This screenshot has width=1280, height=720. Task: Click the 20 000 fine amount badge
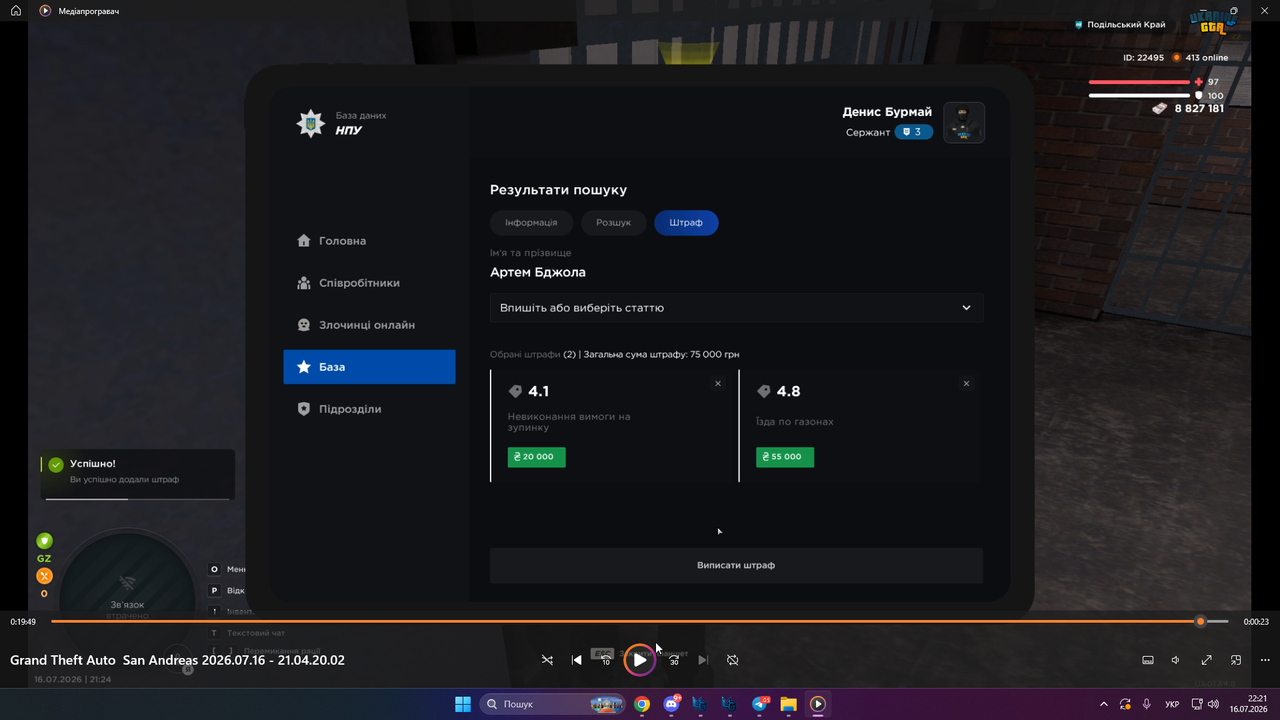(x=536, y=456)
